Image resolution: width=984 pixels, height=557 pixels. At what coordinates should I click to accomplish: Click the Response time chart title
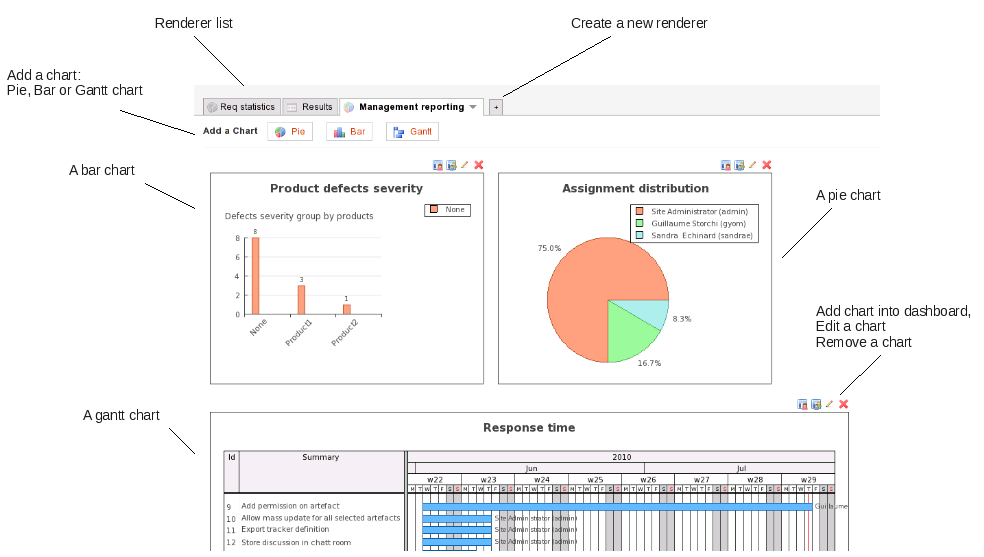pyautogui.click(x=529, y=428)
